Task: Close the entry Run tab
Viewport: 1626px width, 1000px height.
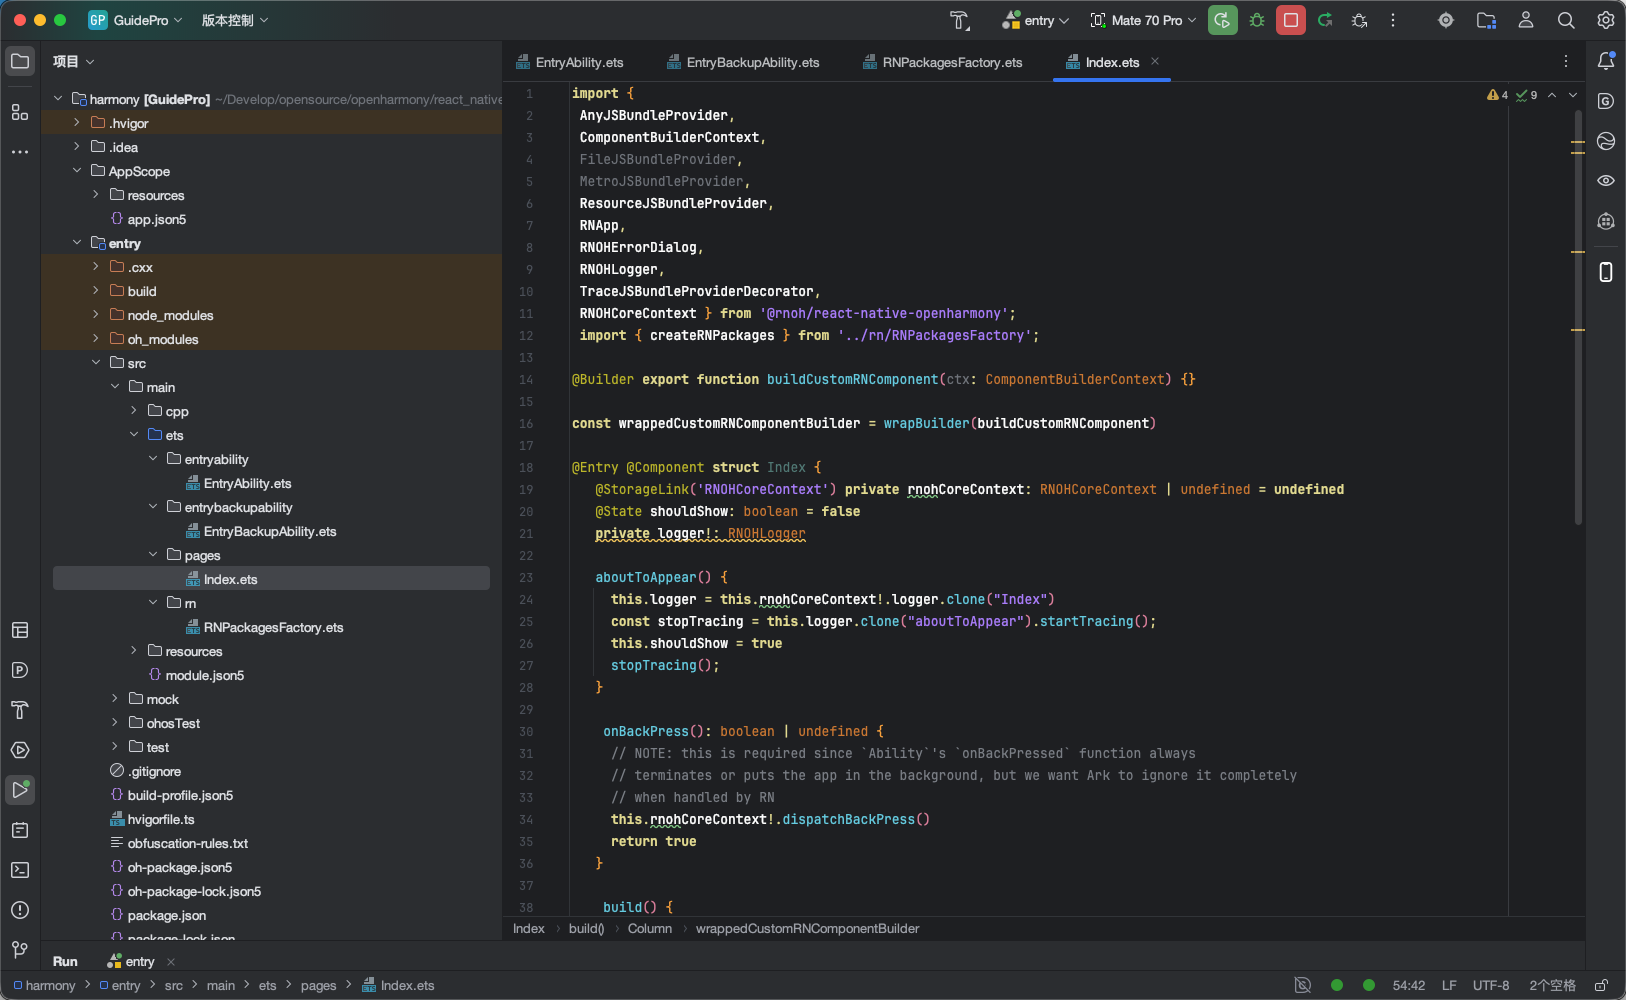Action: (171, 962)
